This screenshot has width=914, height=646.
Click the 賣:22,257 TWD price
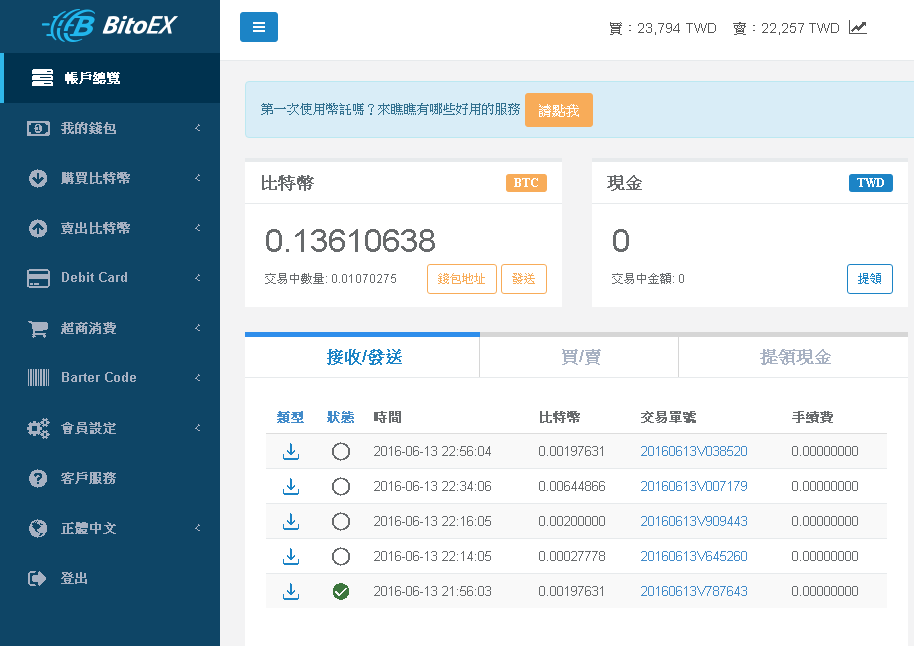pyautogui.click(x=786, y=28)
